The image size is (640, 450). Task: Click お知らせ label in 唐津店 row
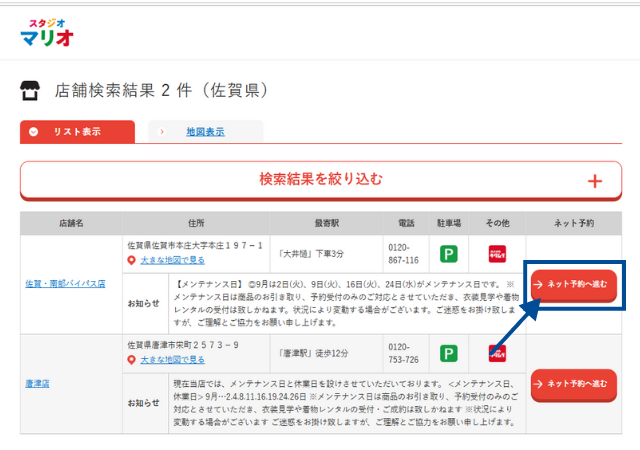(x=144, y=403)
